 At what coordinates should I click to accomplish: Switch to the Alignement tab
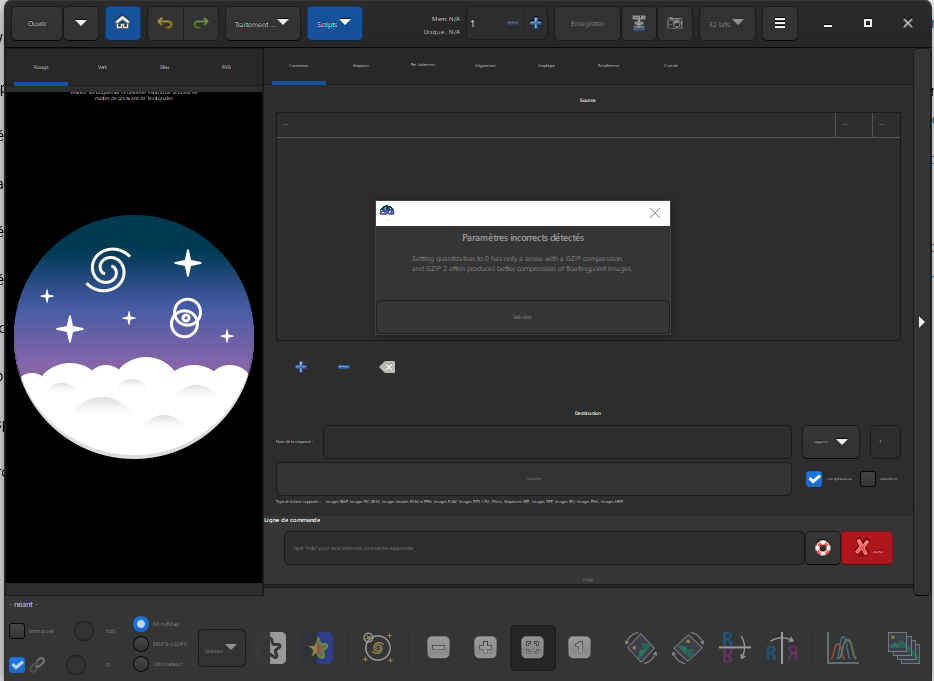[x=485, y=65]
